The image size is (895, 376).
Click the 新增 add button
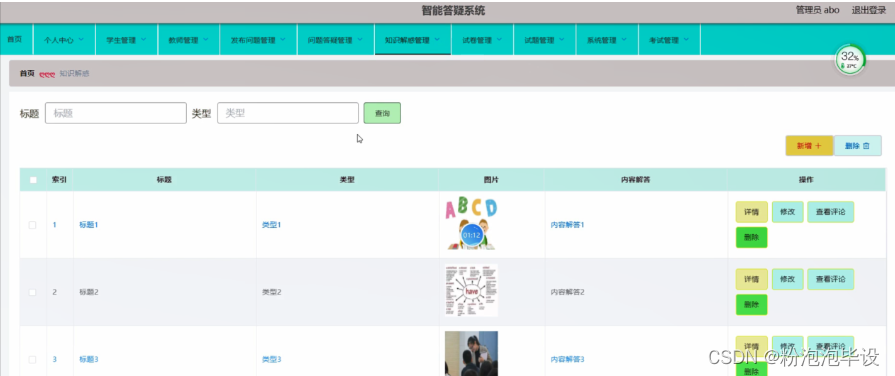click(x=809, y=145)
